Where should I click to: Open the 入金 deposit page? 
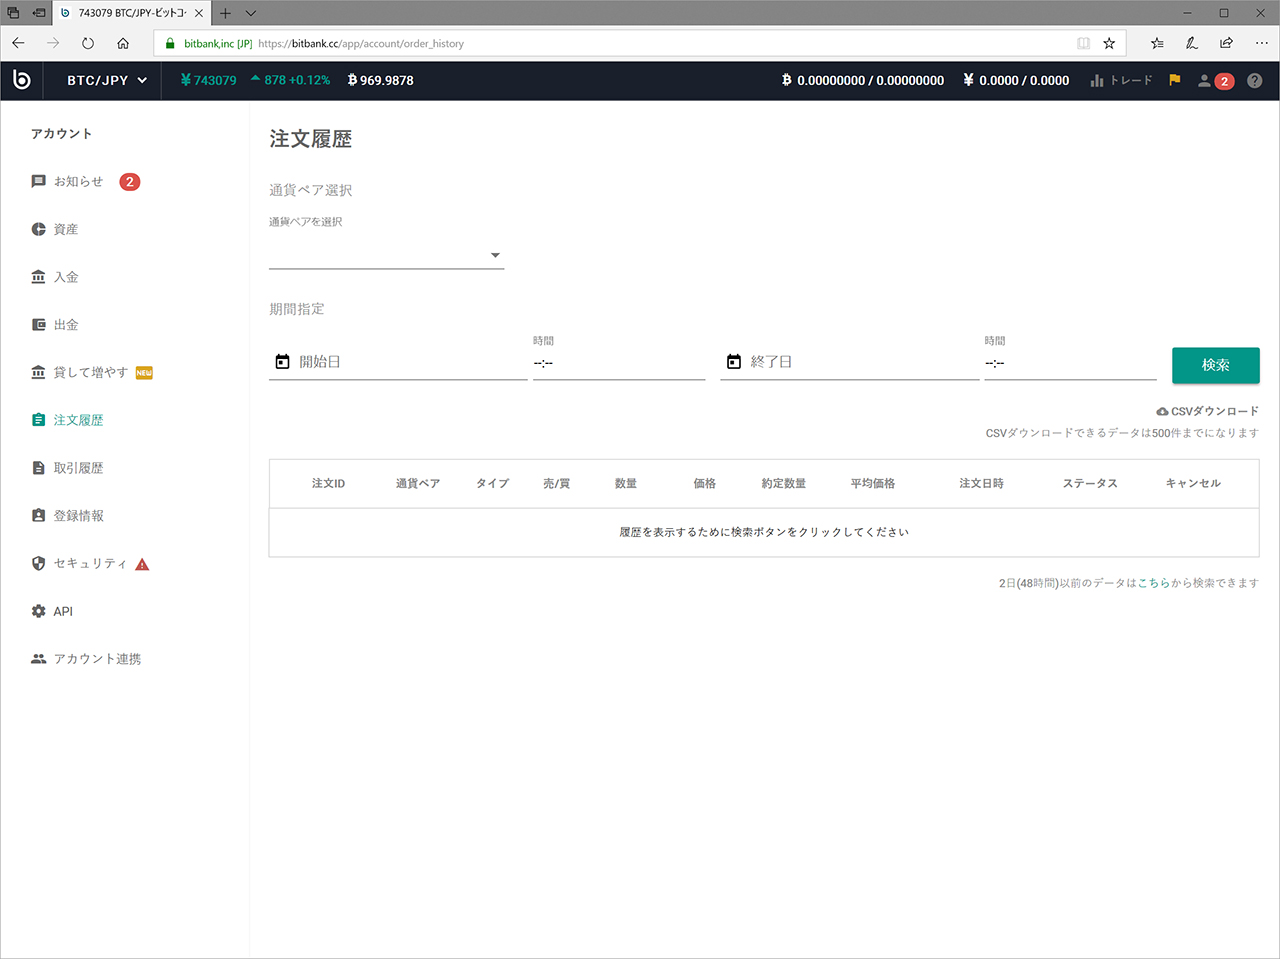coord(66,276)
